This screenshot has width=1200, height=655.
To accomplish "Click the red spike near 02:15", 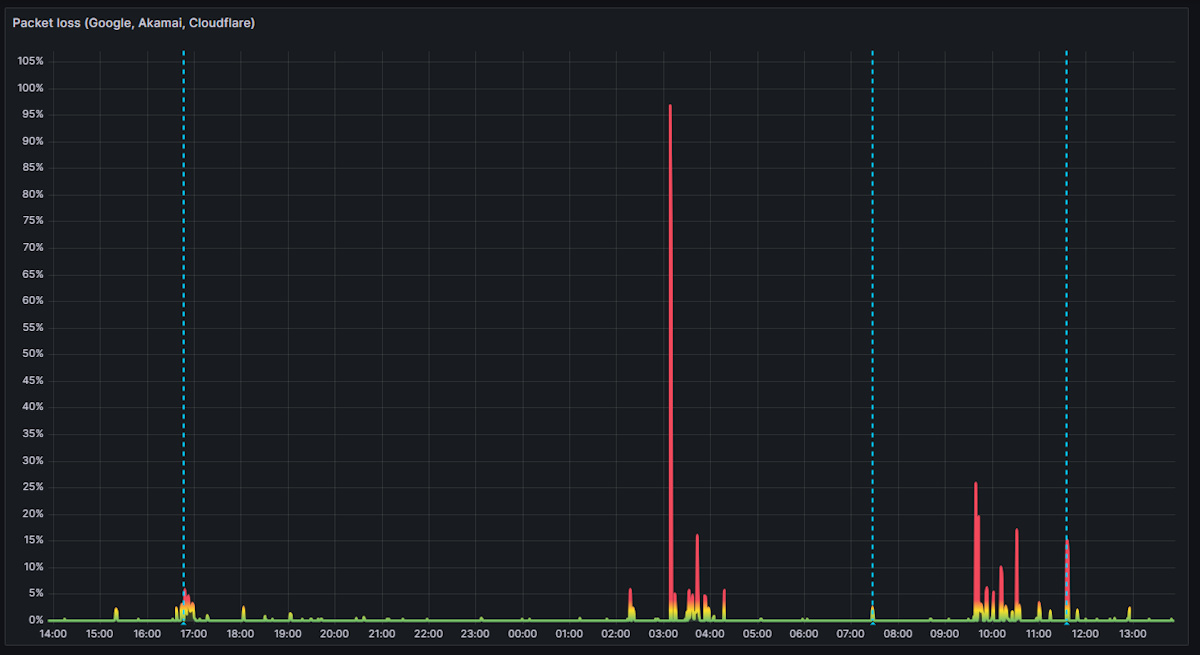I will click(630, 591).
